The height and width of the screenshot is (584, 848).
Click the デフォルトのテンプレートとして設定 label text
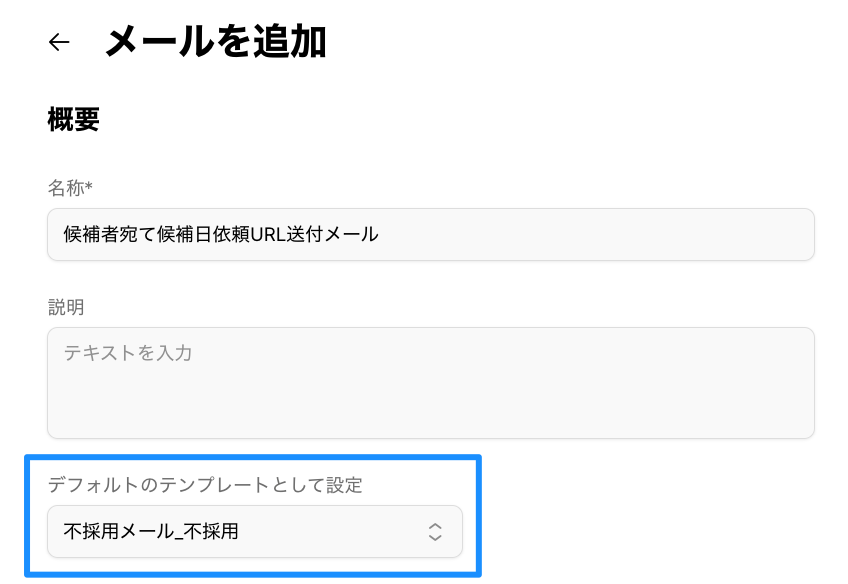coord(205,484)
